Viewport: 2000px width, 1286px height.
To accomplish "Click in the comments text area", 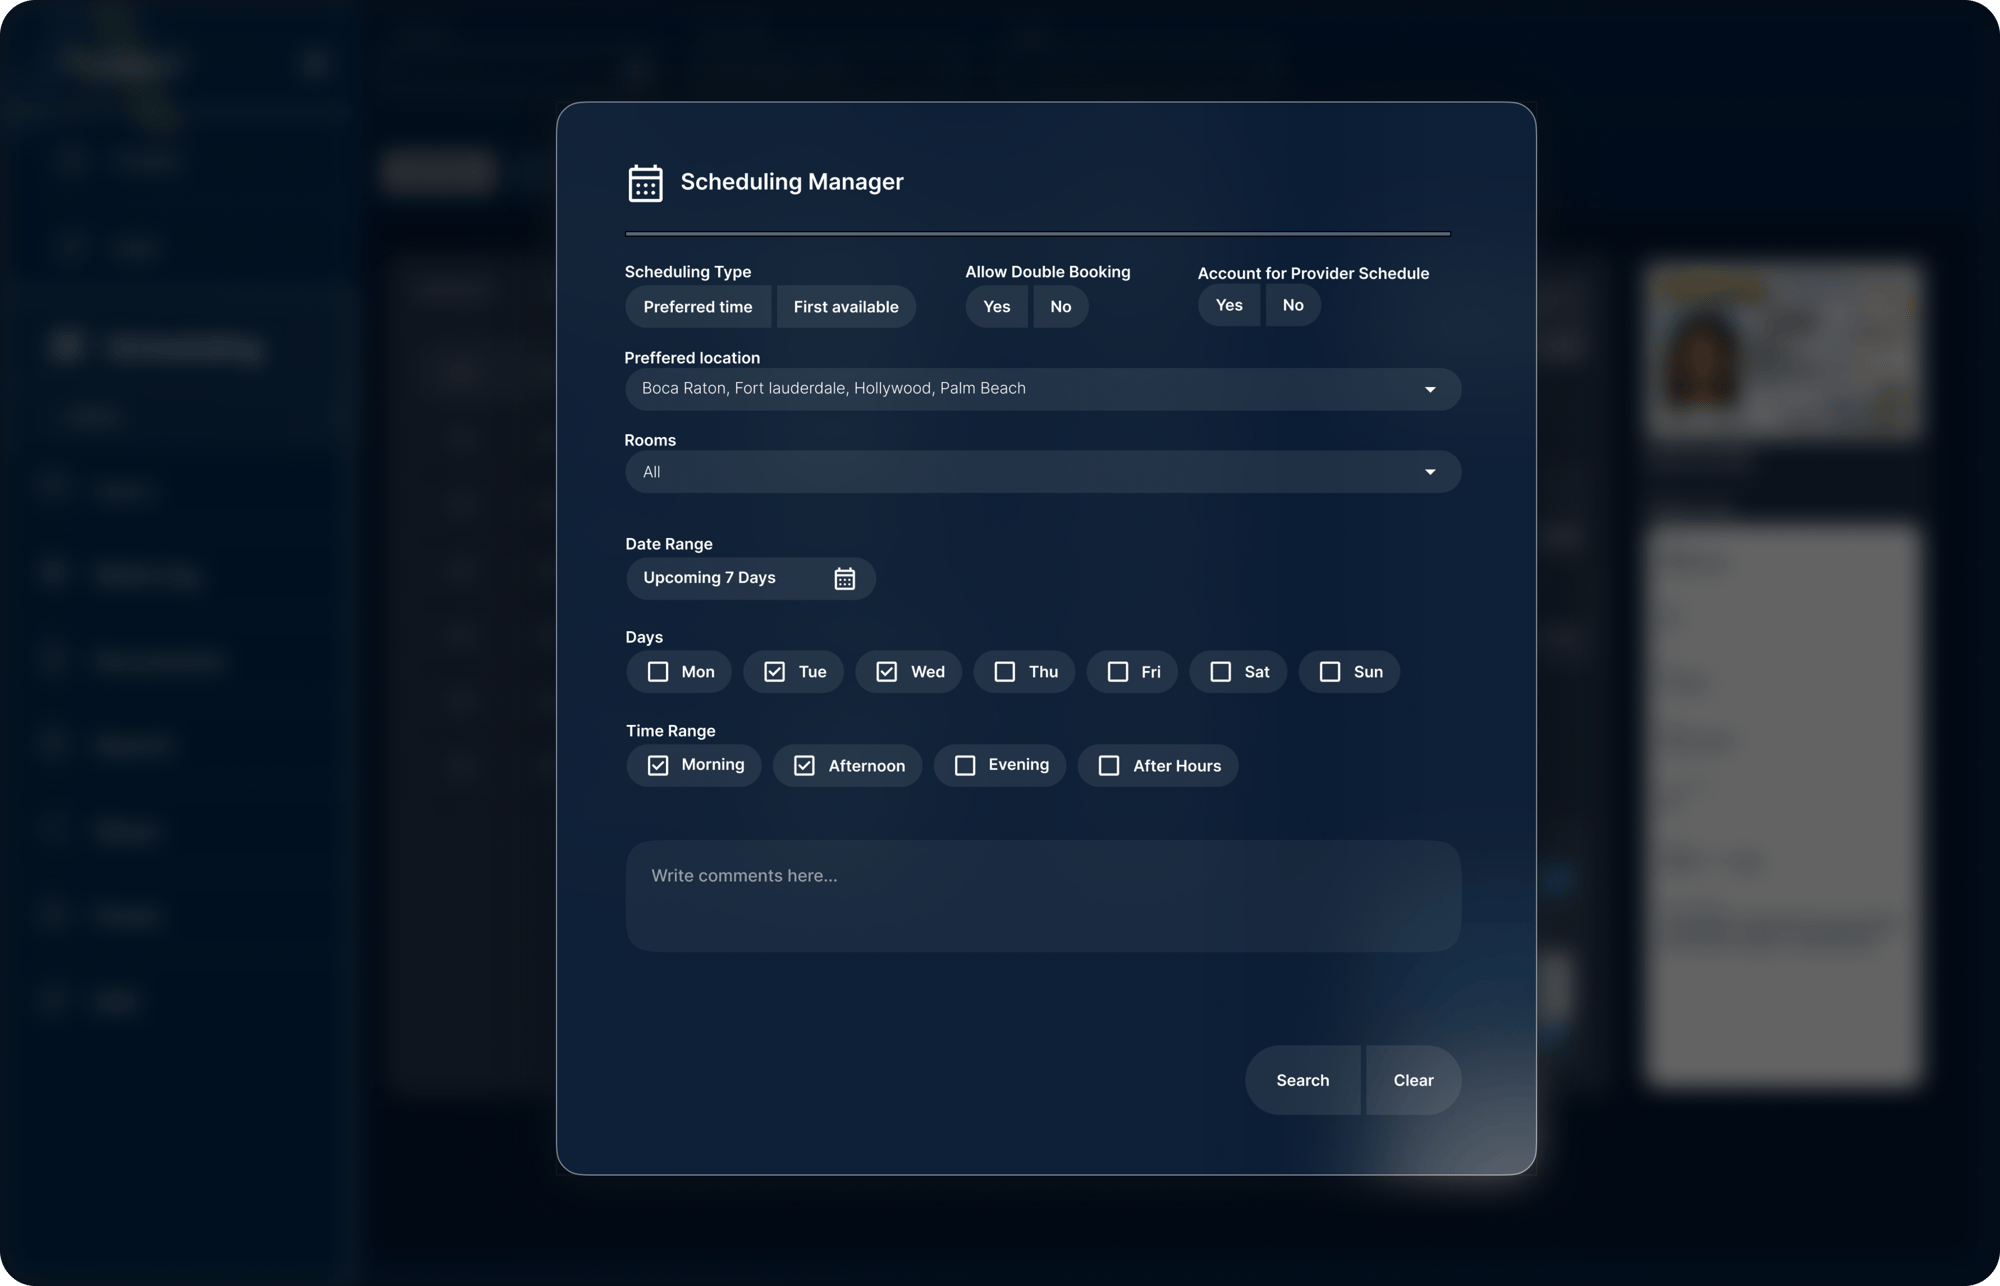I will (1042, 896).
